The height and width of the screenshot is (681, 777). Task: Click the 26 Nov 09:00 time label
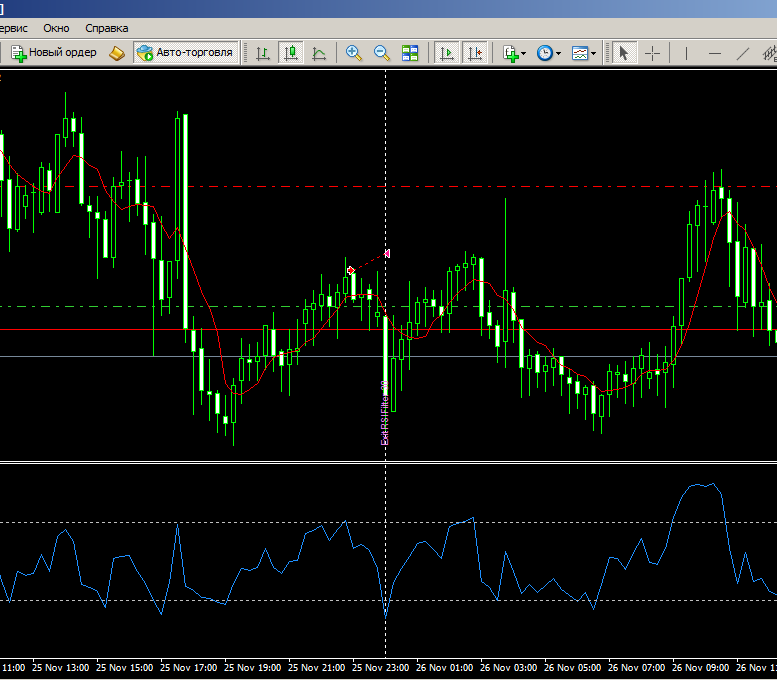[x=700, y=668]
